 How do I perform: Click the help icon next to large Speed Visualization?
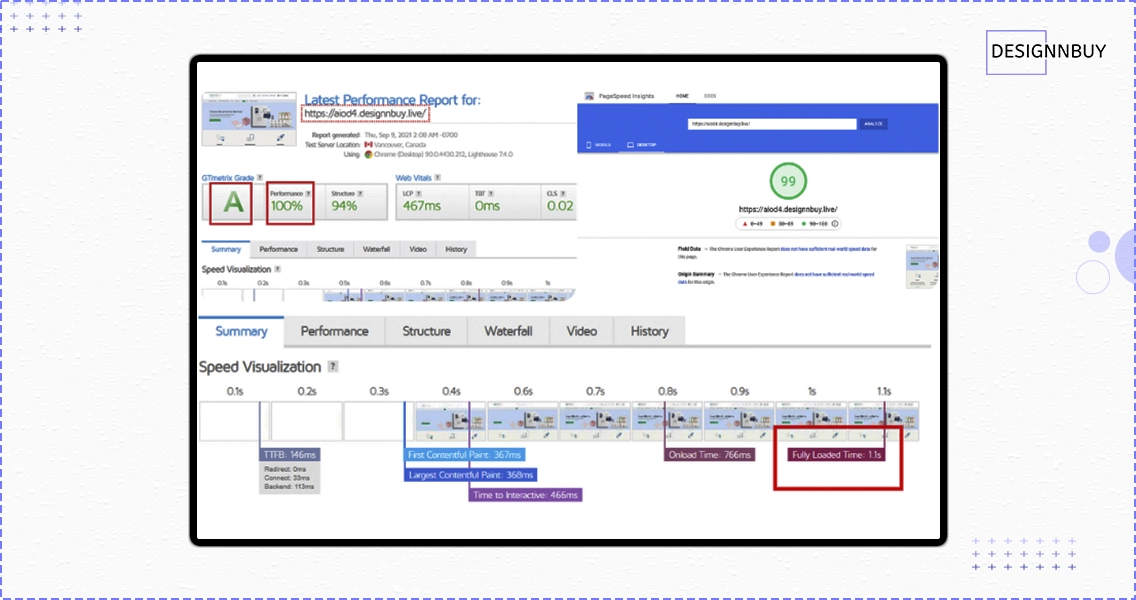point(333,367)
